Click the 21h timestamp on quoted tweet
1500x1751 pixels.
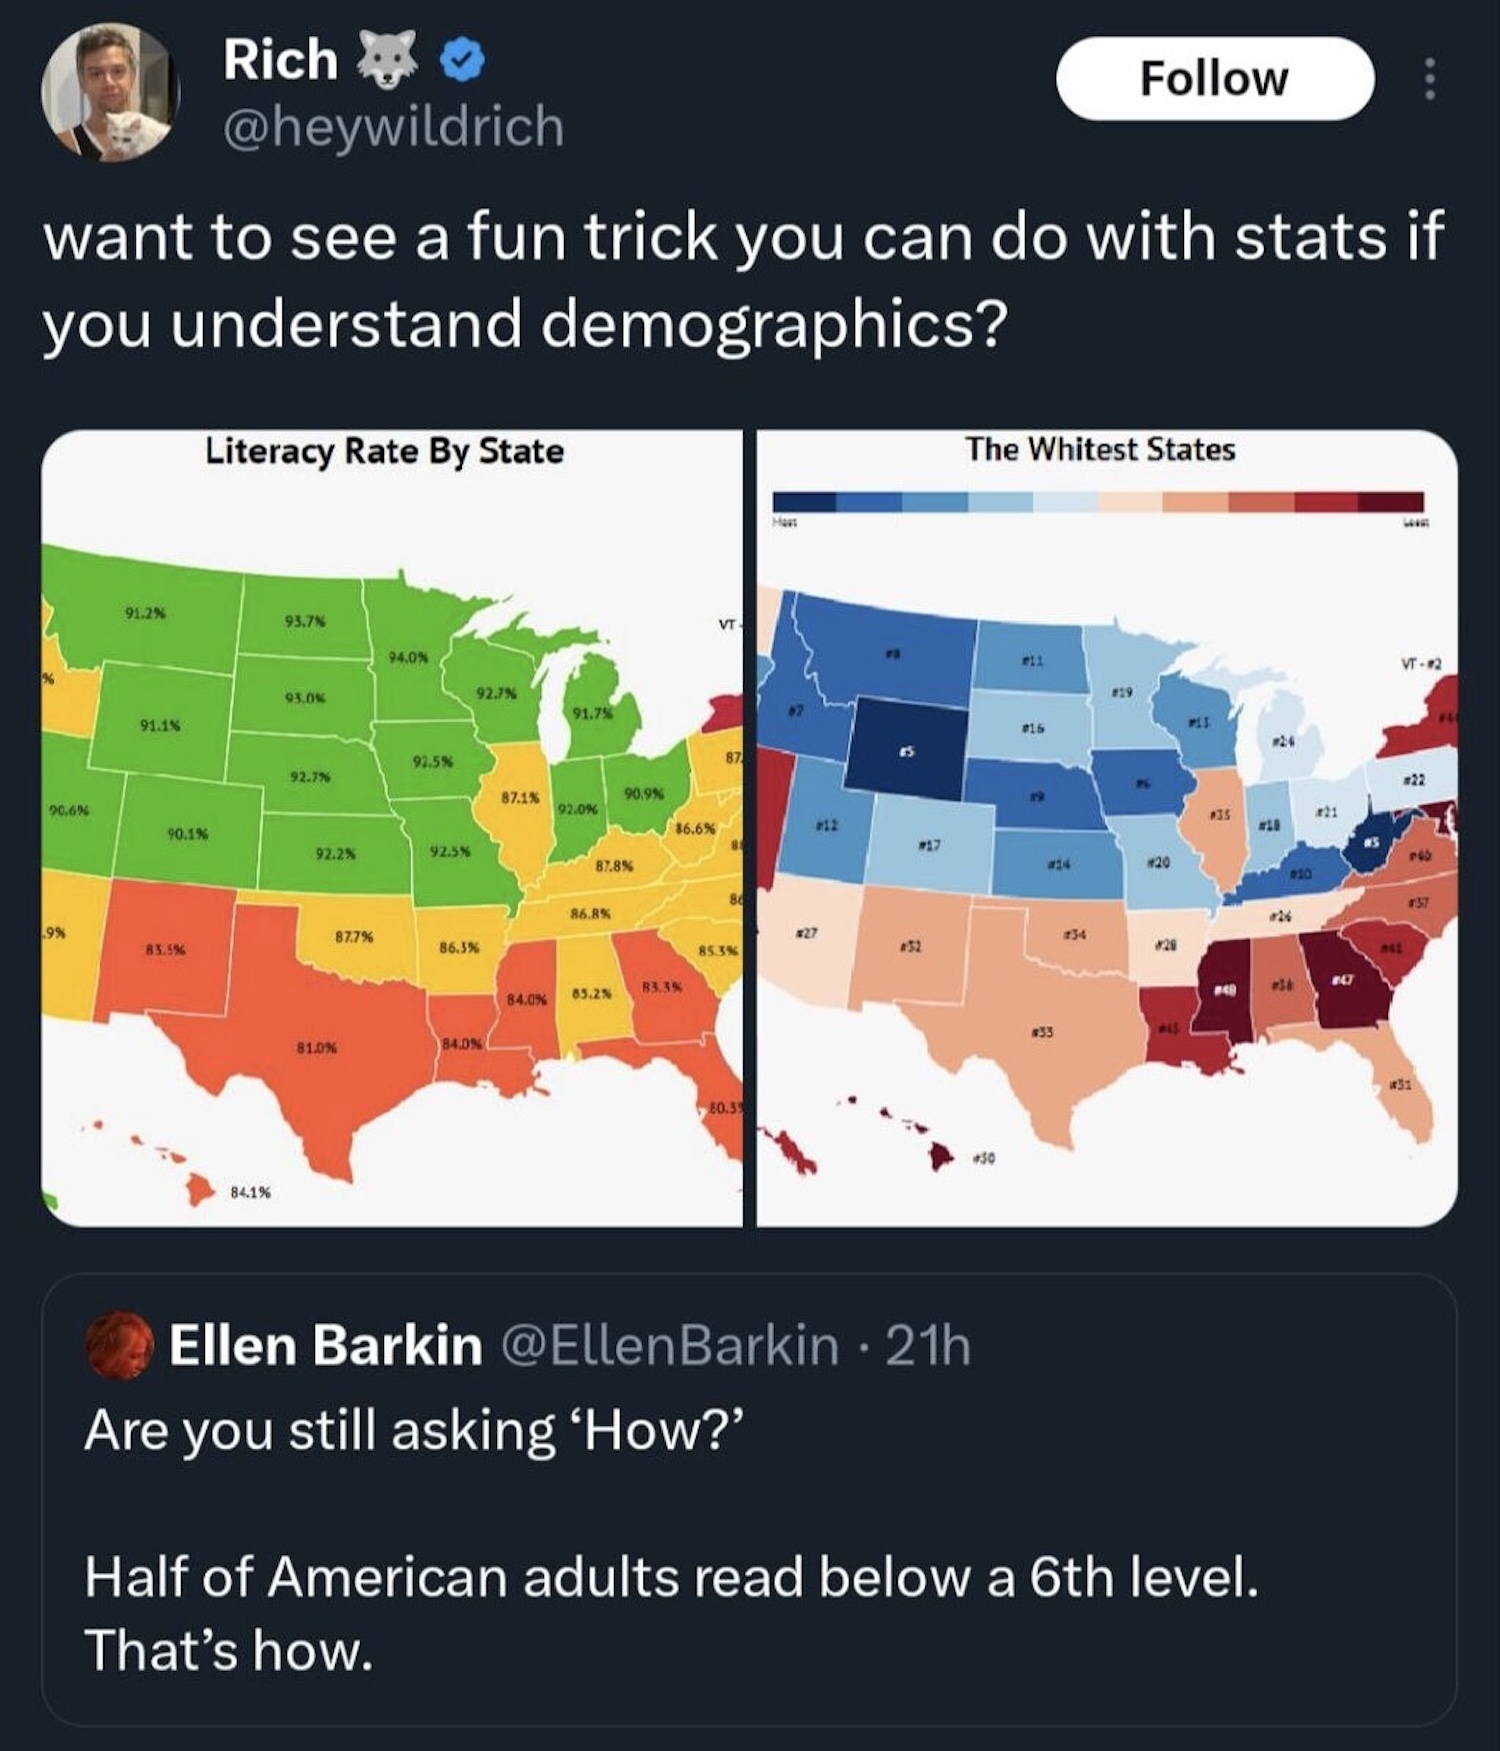tap(928, 1345)
